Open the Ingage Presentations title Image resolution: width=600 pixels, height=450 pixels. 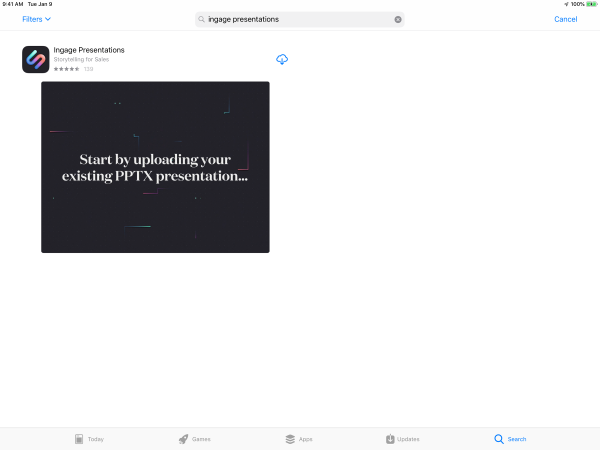tap(89, 50)
